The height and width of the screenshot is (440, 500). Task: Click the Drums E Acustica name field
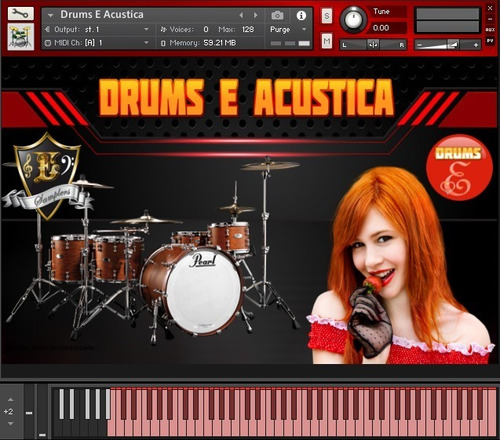102,15
